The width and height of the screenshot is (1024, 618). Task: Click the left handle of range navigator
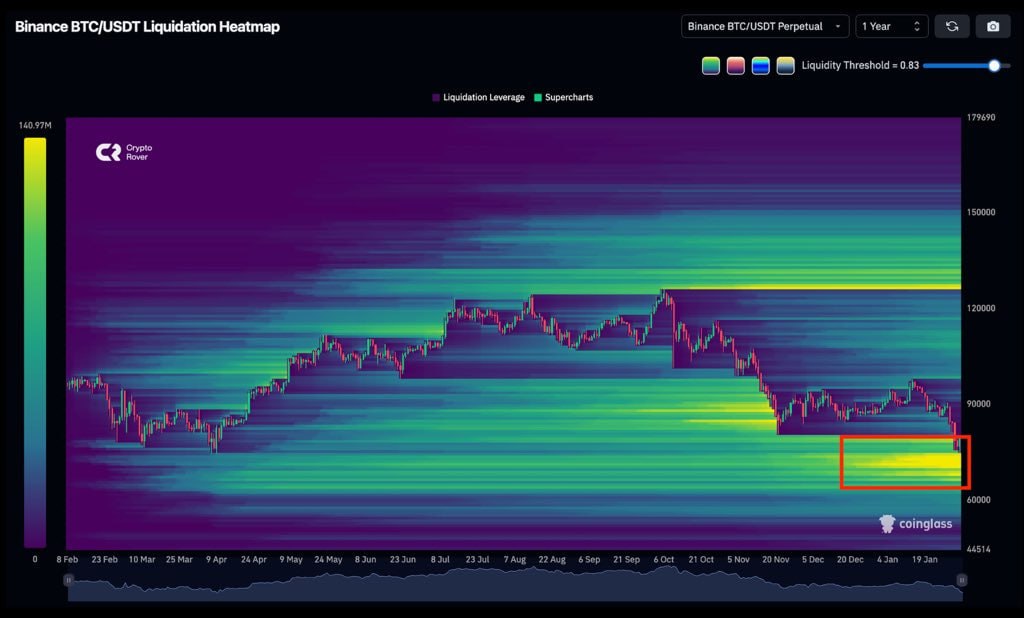click(x=68, y=580)
